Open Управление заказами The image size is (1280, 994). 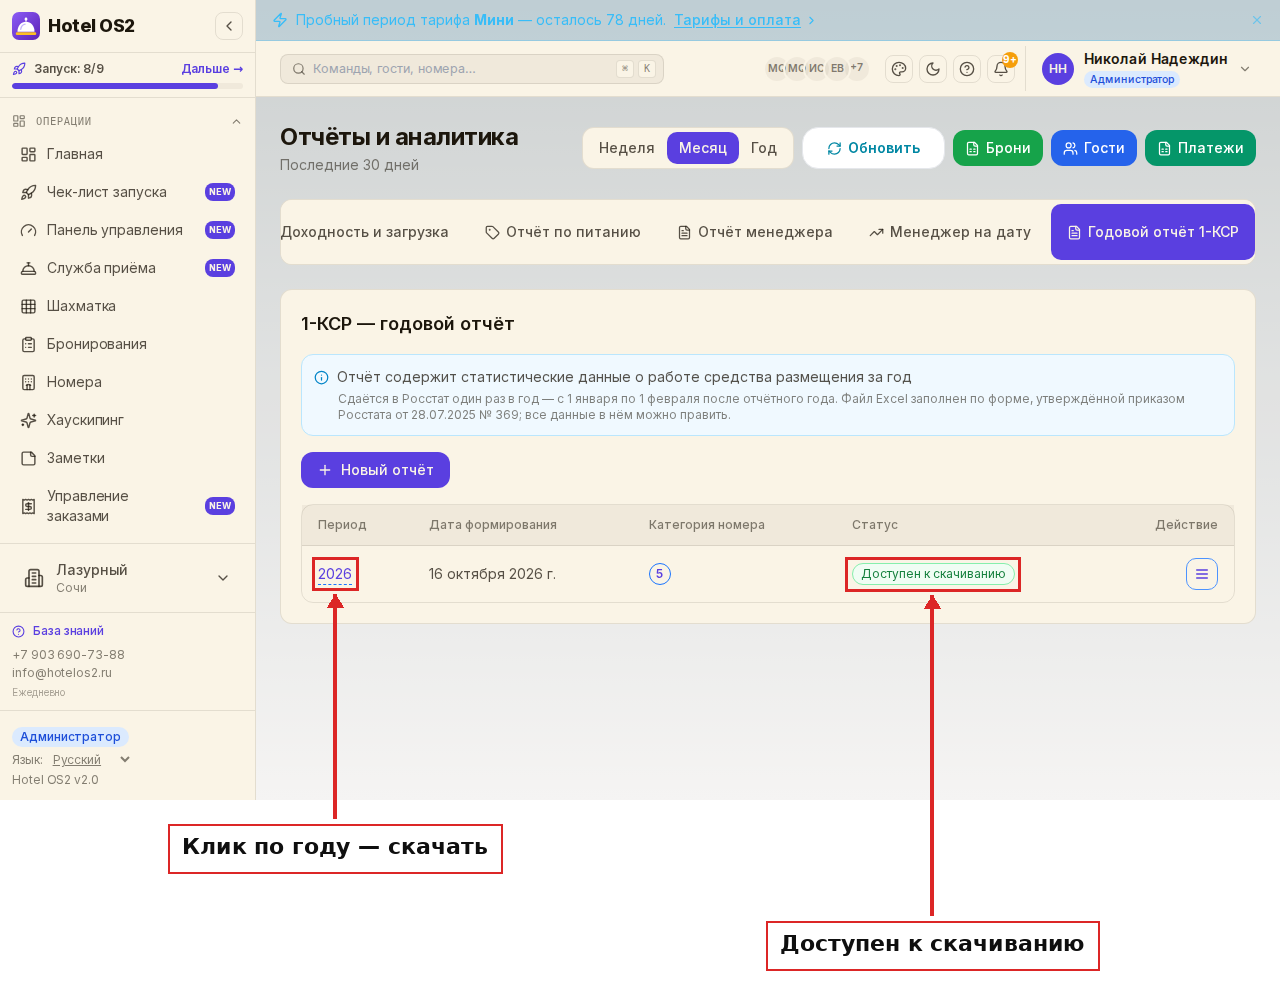[128, 506]
